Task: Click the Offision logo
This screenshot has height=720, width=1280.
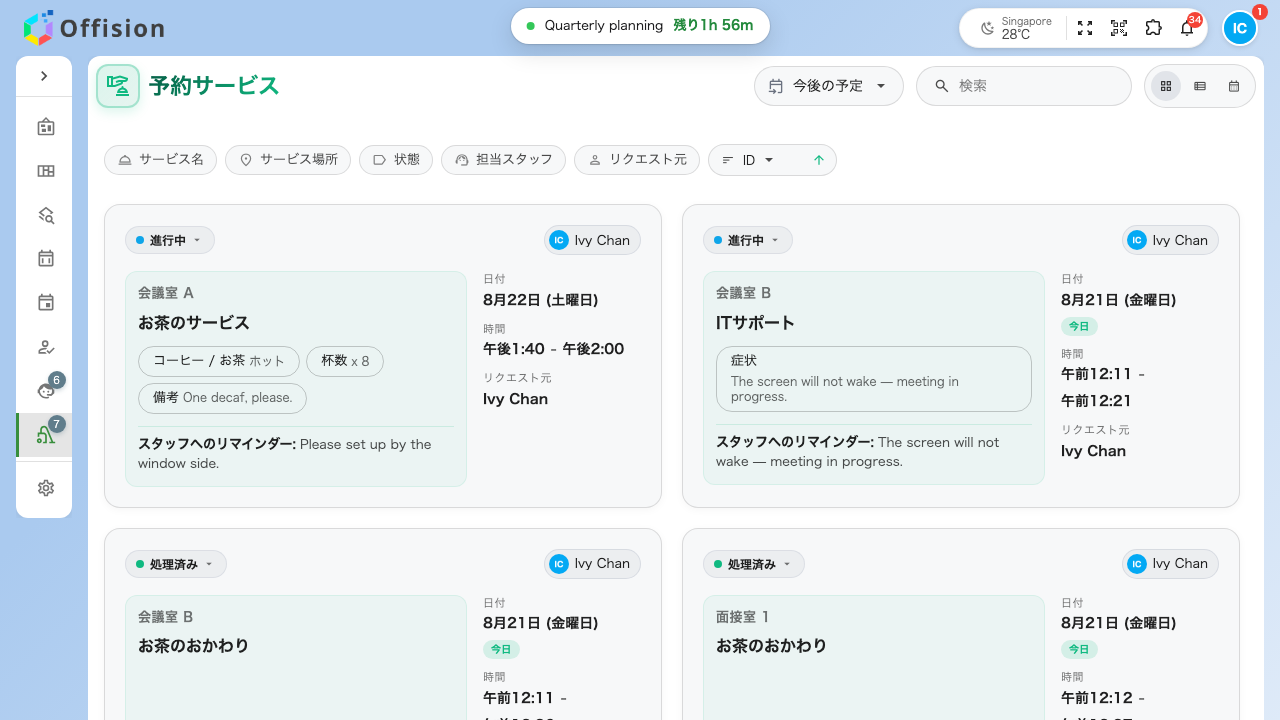Action: pyautogui.click(x=94, y=28)
